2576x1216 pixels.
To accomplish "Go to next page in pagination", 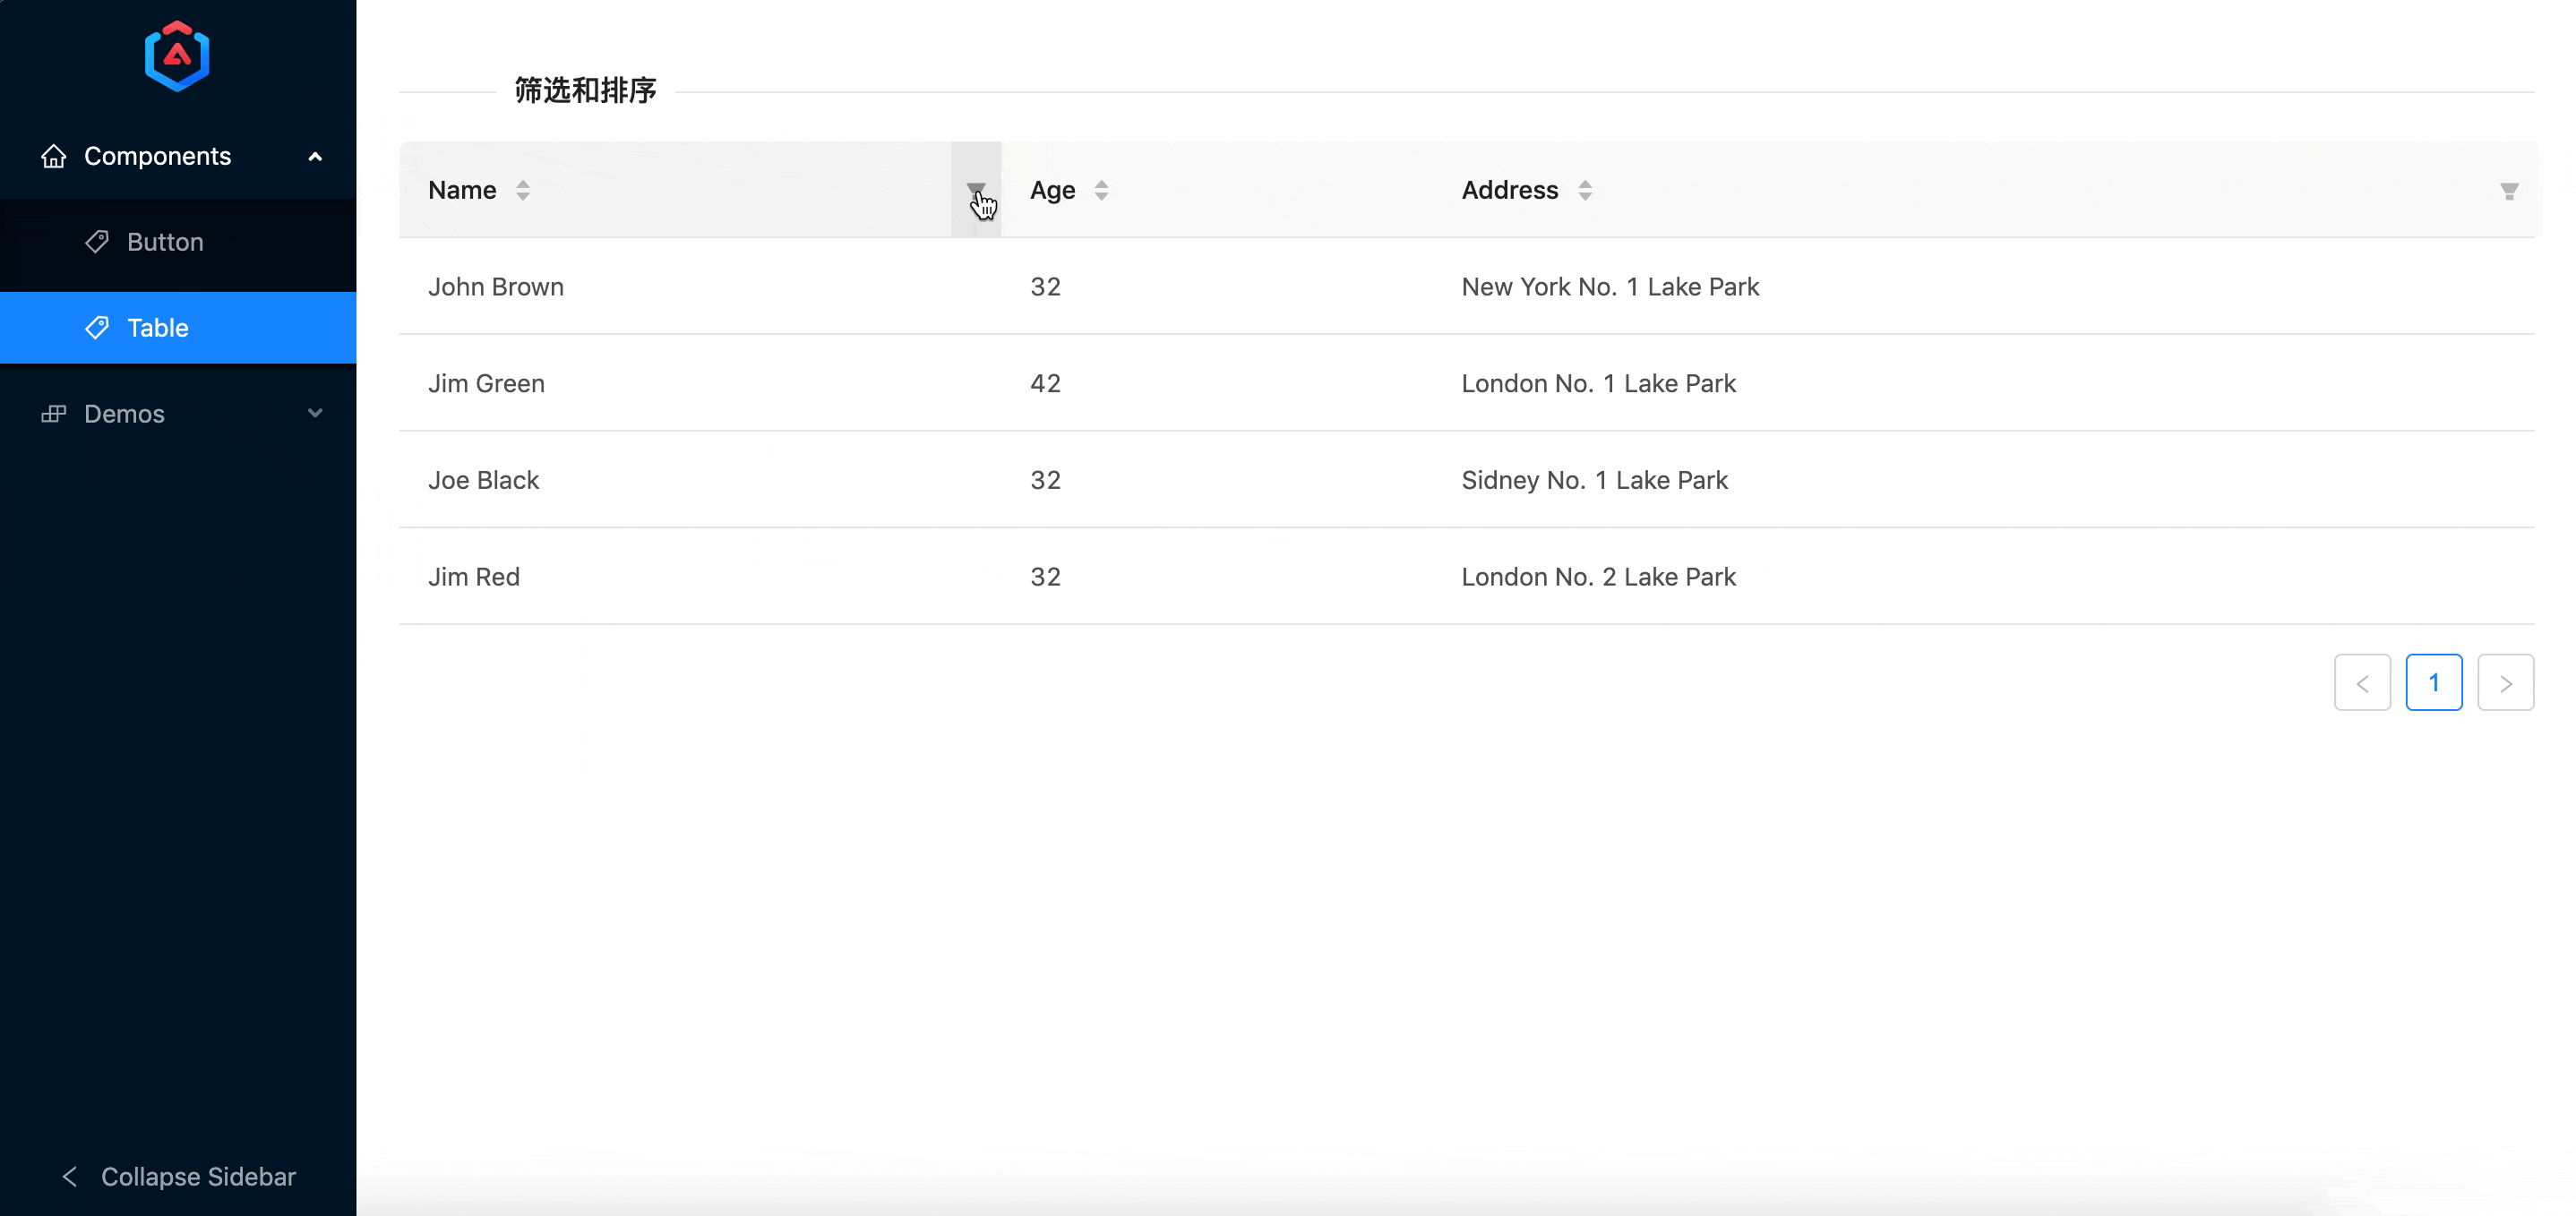I will pos(2505,683).
